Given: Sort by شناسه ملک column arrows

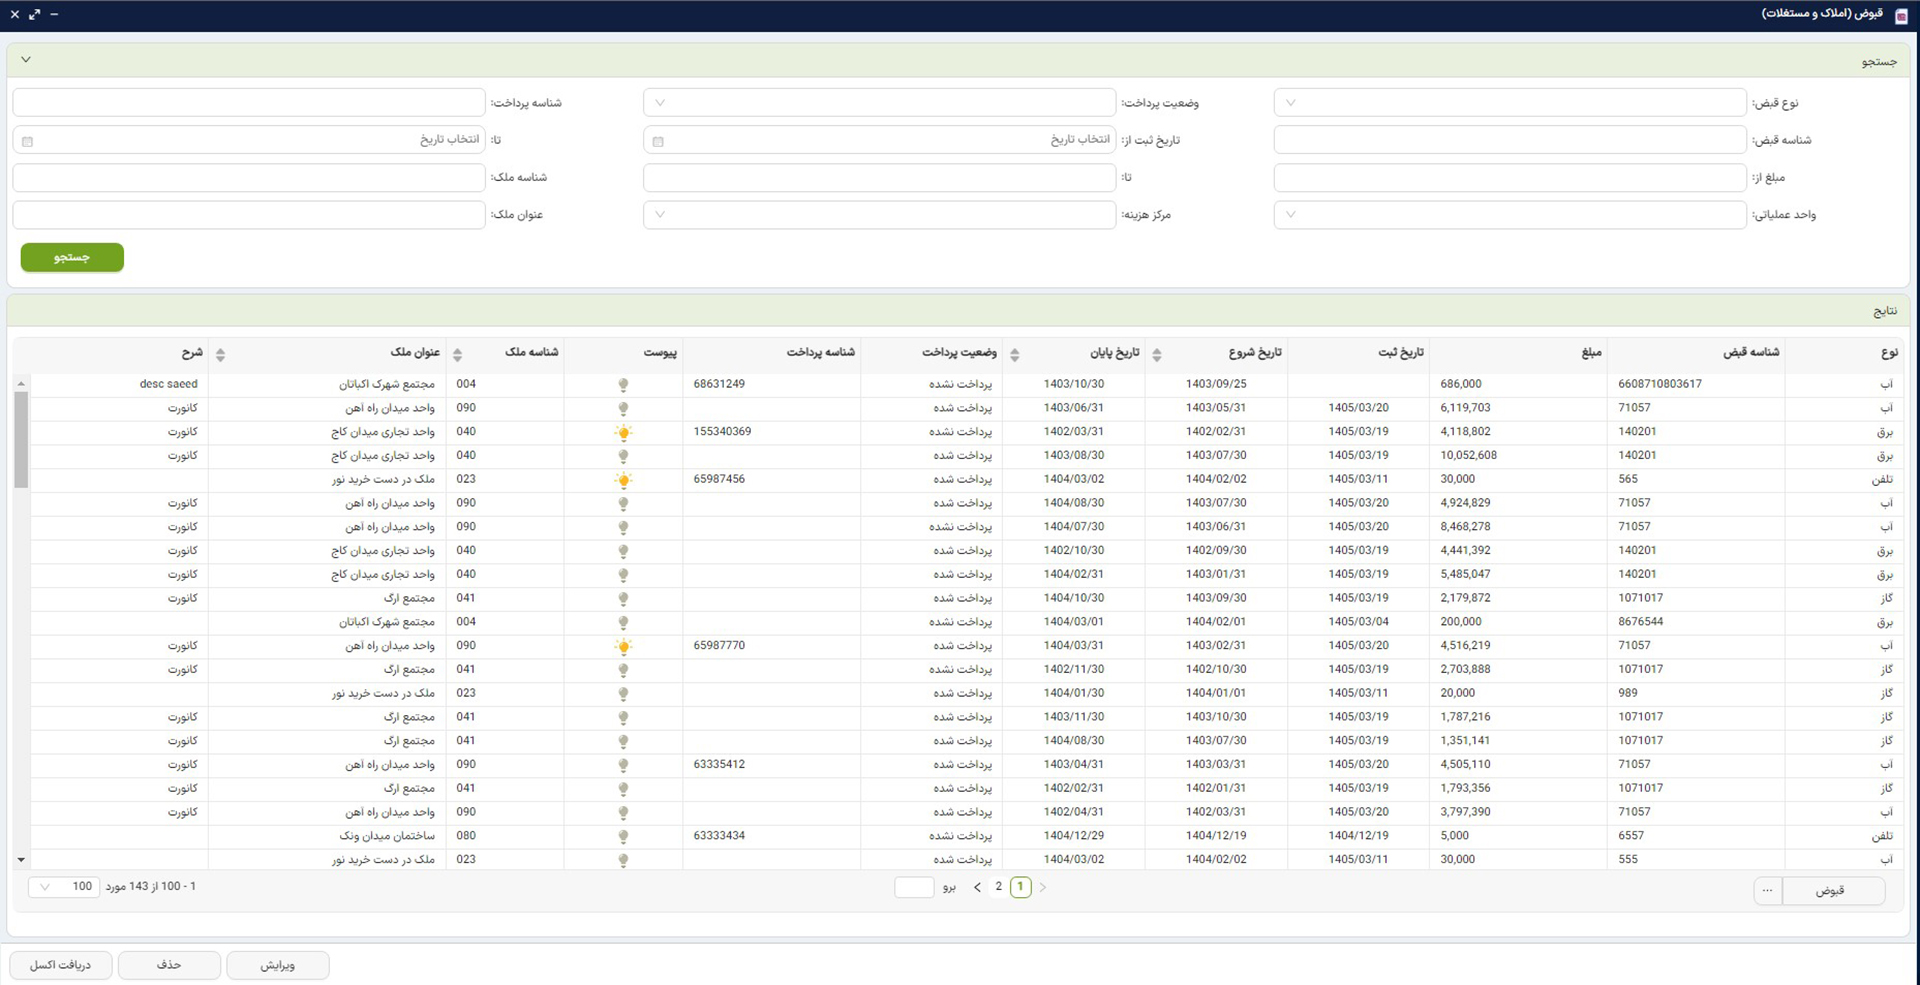Looking at the screenshot, I should pos(457,354).
